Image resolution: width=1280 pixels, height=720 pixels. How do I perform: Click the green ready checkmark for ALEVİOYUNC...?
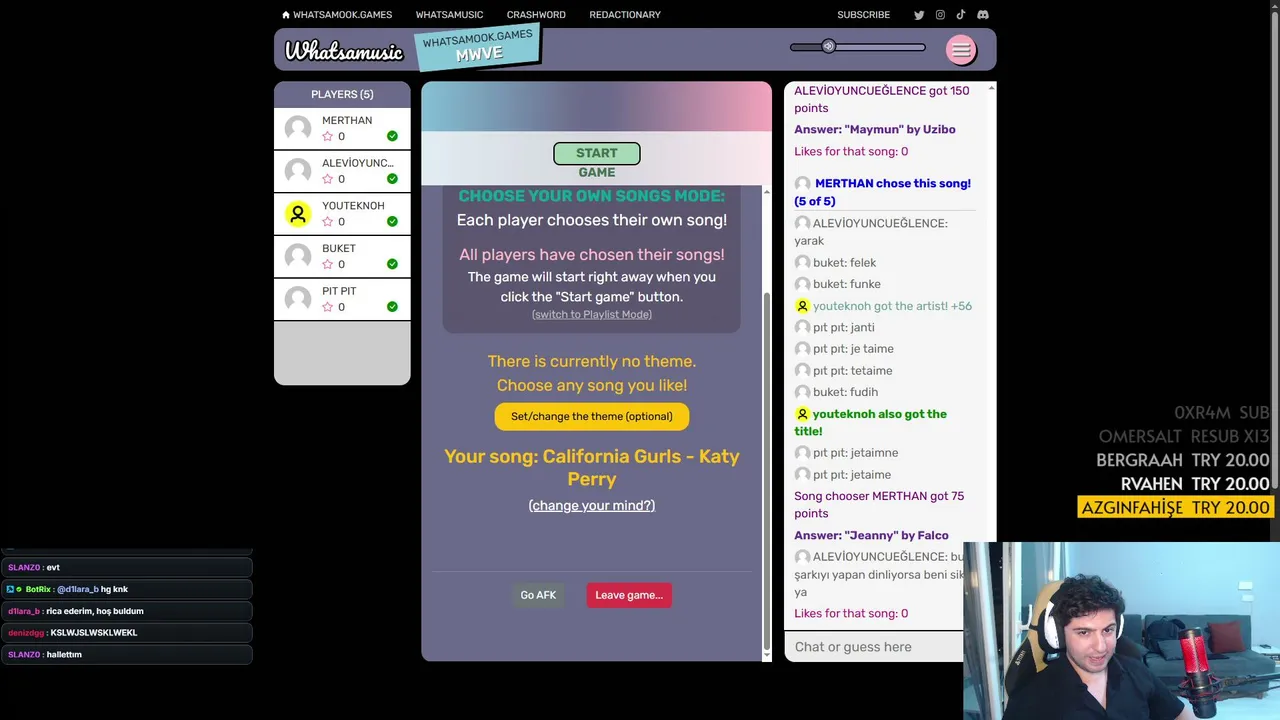pyautogui.click(x=392, y=179)
